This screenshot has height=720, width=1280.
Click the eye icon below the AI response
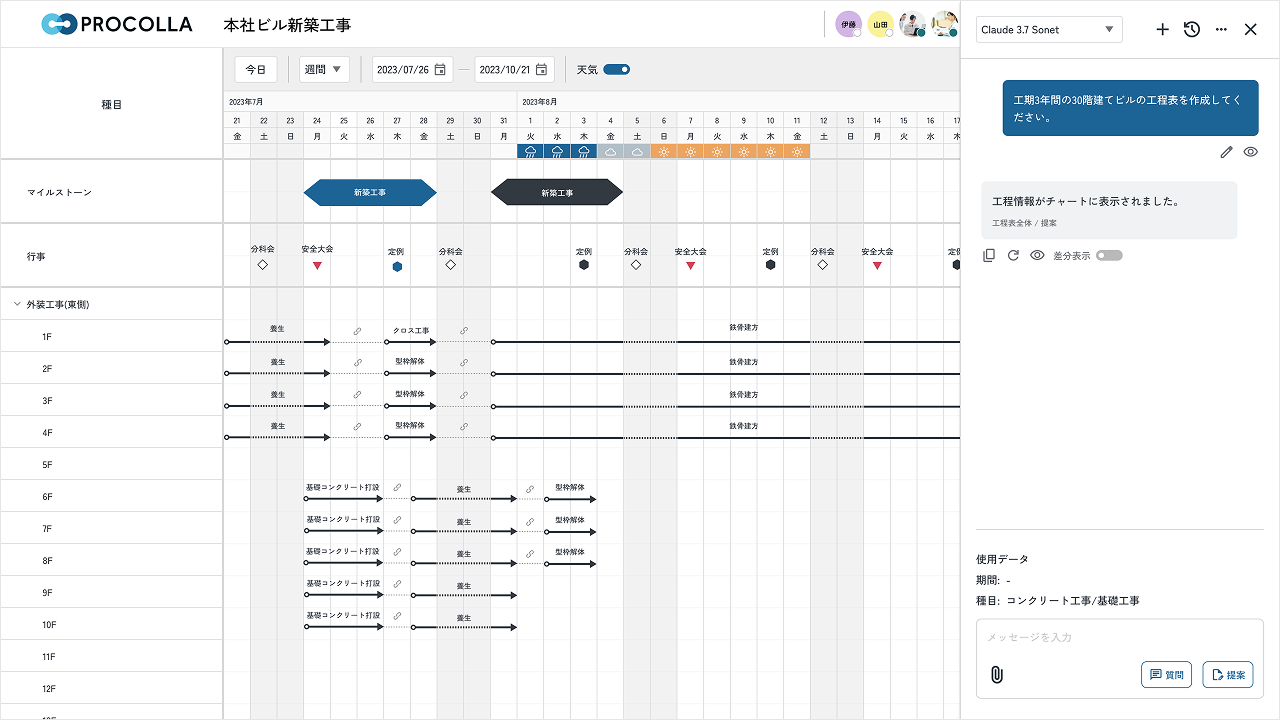[x=1038, y=255]
